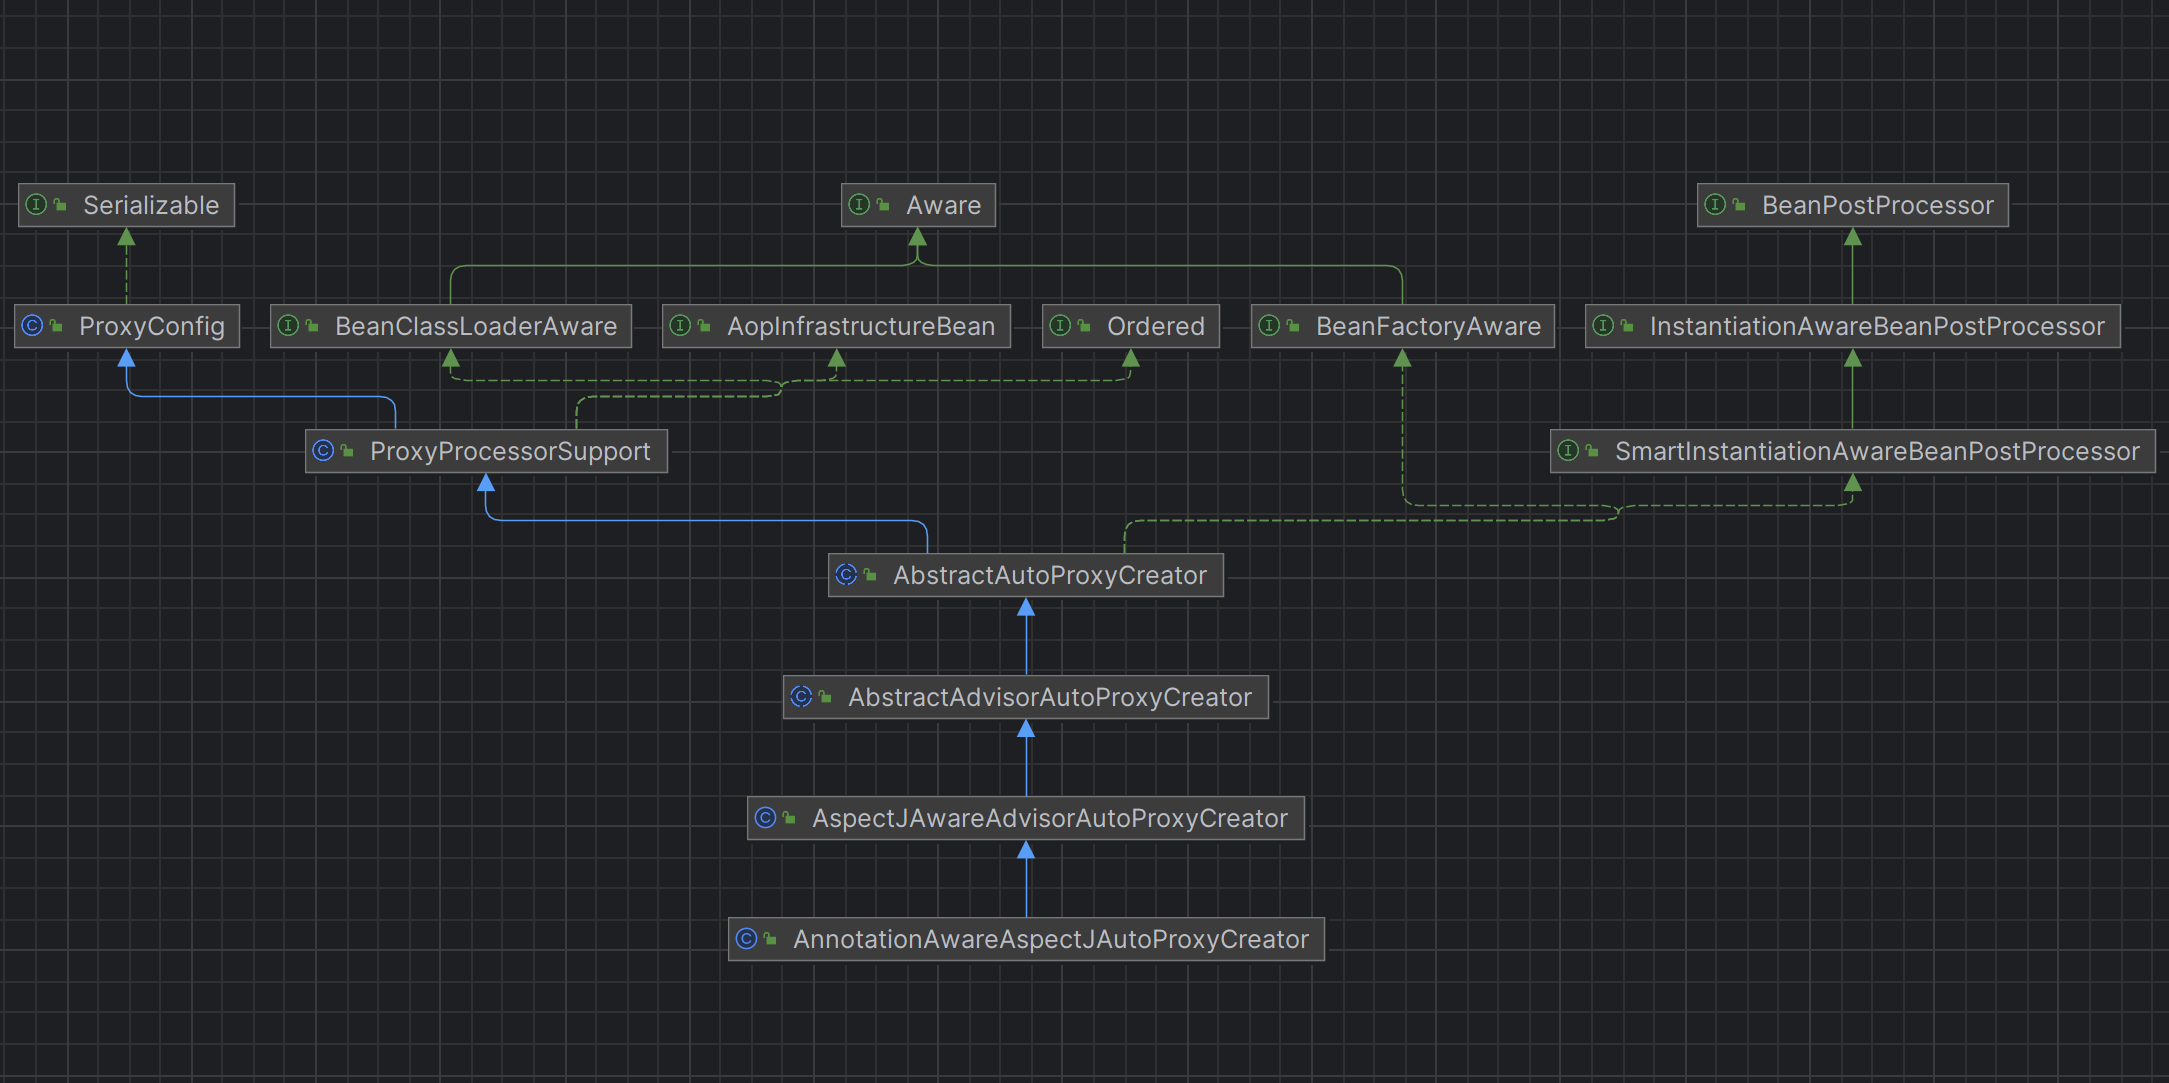Image resolution: width=2169 pixels, height=1083 pixels.
Task: Click the Serializable interface icon
Action: (x=36, y=205)
